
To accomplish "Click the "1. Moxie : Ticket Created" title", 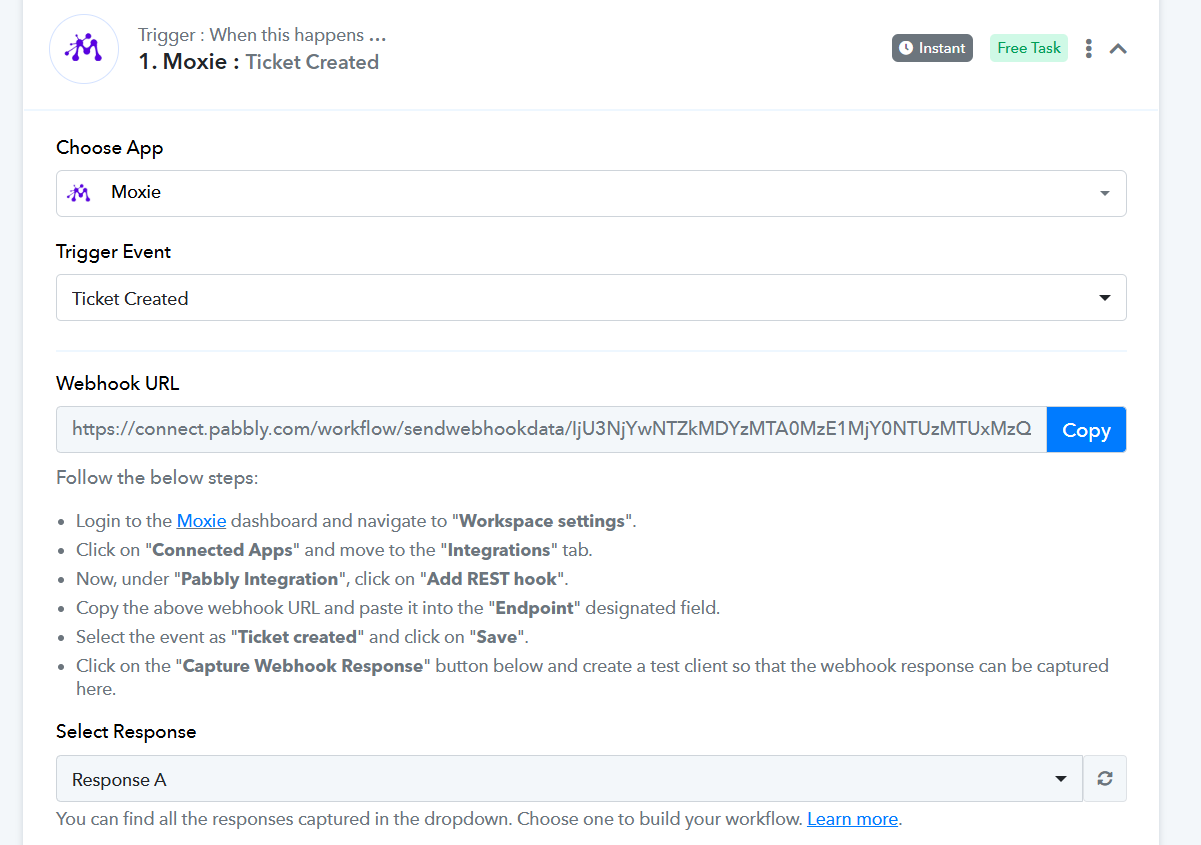I will (x=258, y=62).
